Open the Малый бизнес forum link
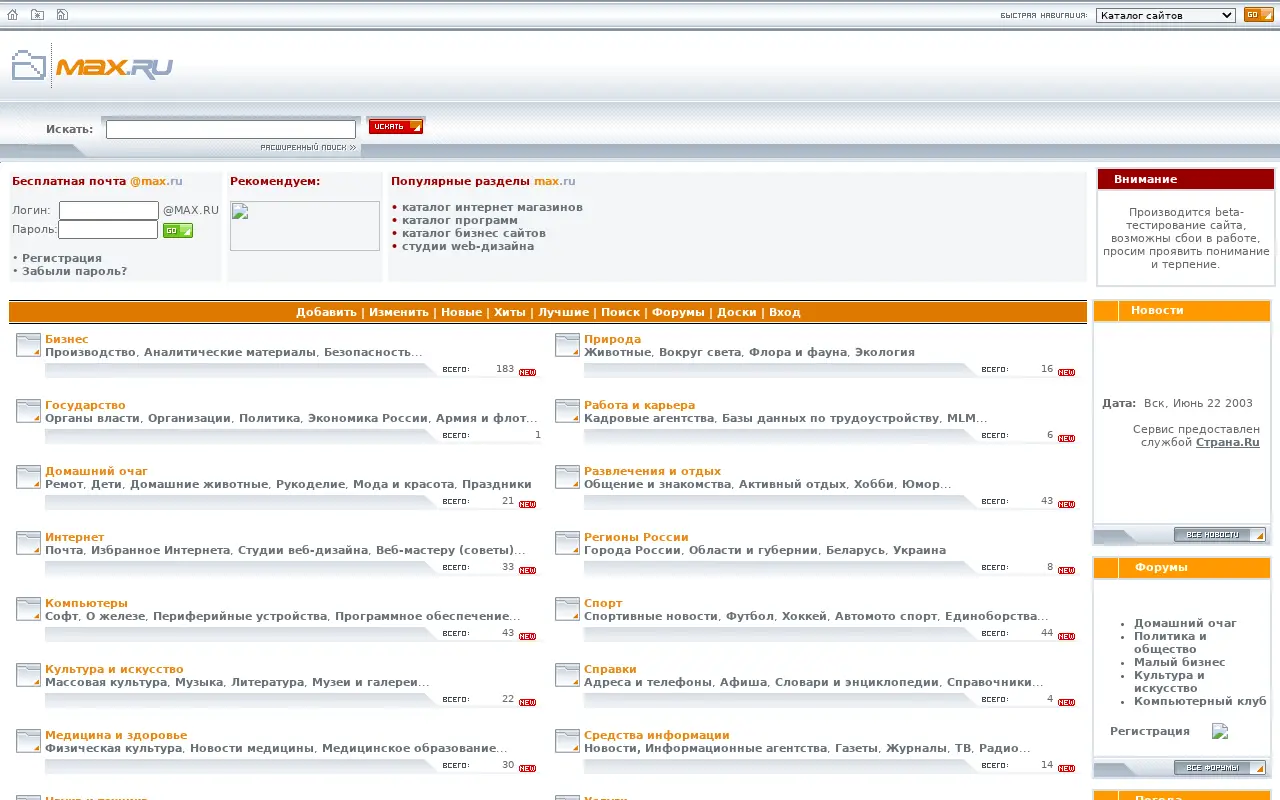1280x800 pixels. [1180, 662]
